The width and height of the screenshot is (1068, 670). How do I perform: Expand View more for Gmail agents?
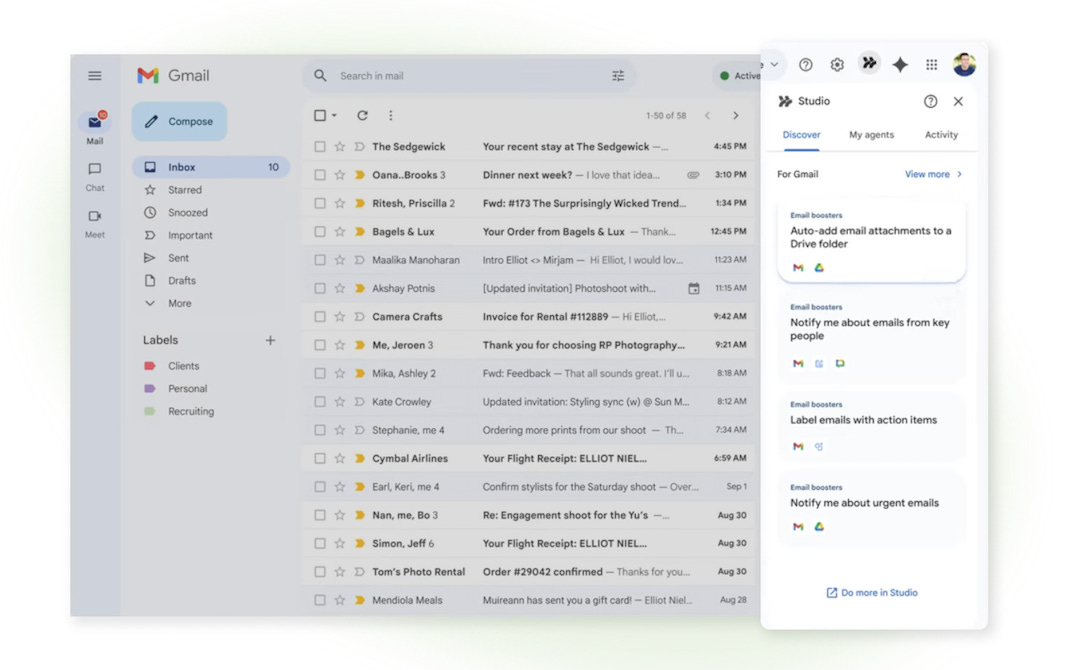[933, 174]
